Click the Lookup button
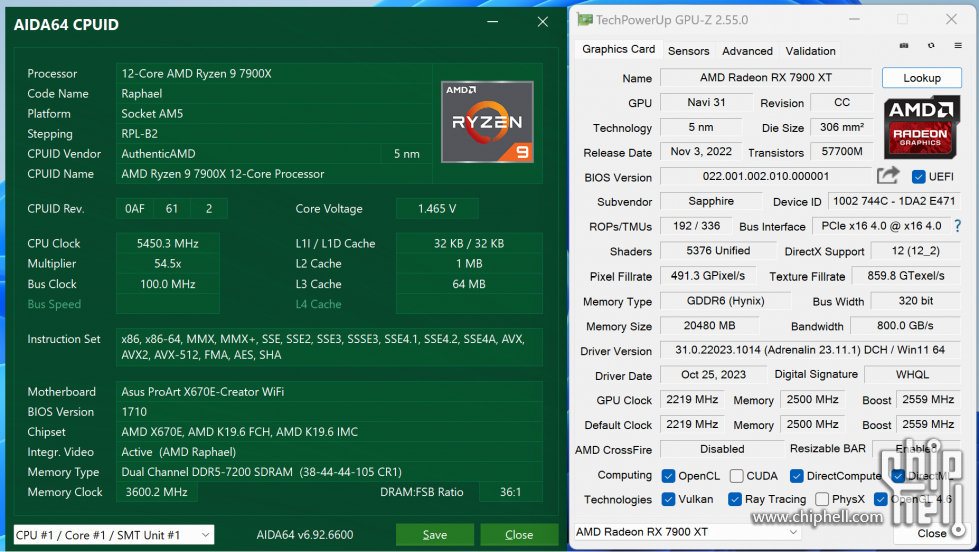Image resolution: width=979 pixels, height=552 pixels. point(922,78)
